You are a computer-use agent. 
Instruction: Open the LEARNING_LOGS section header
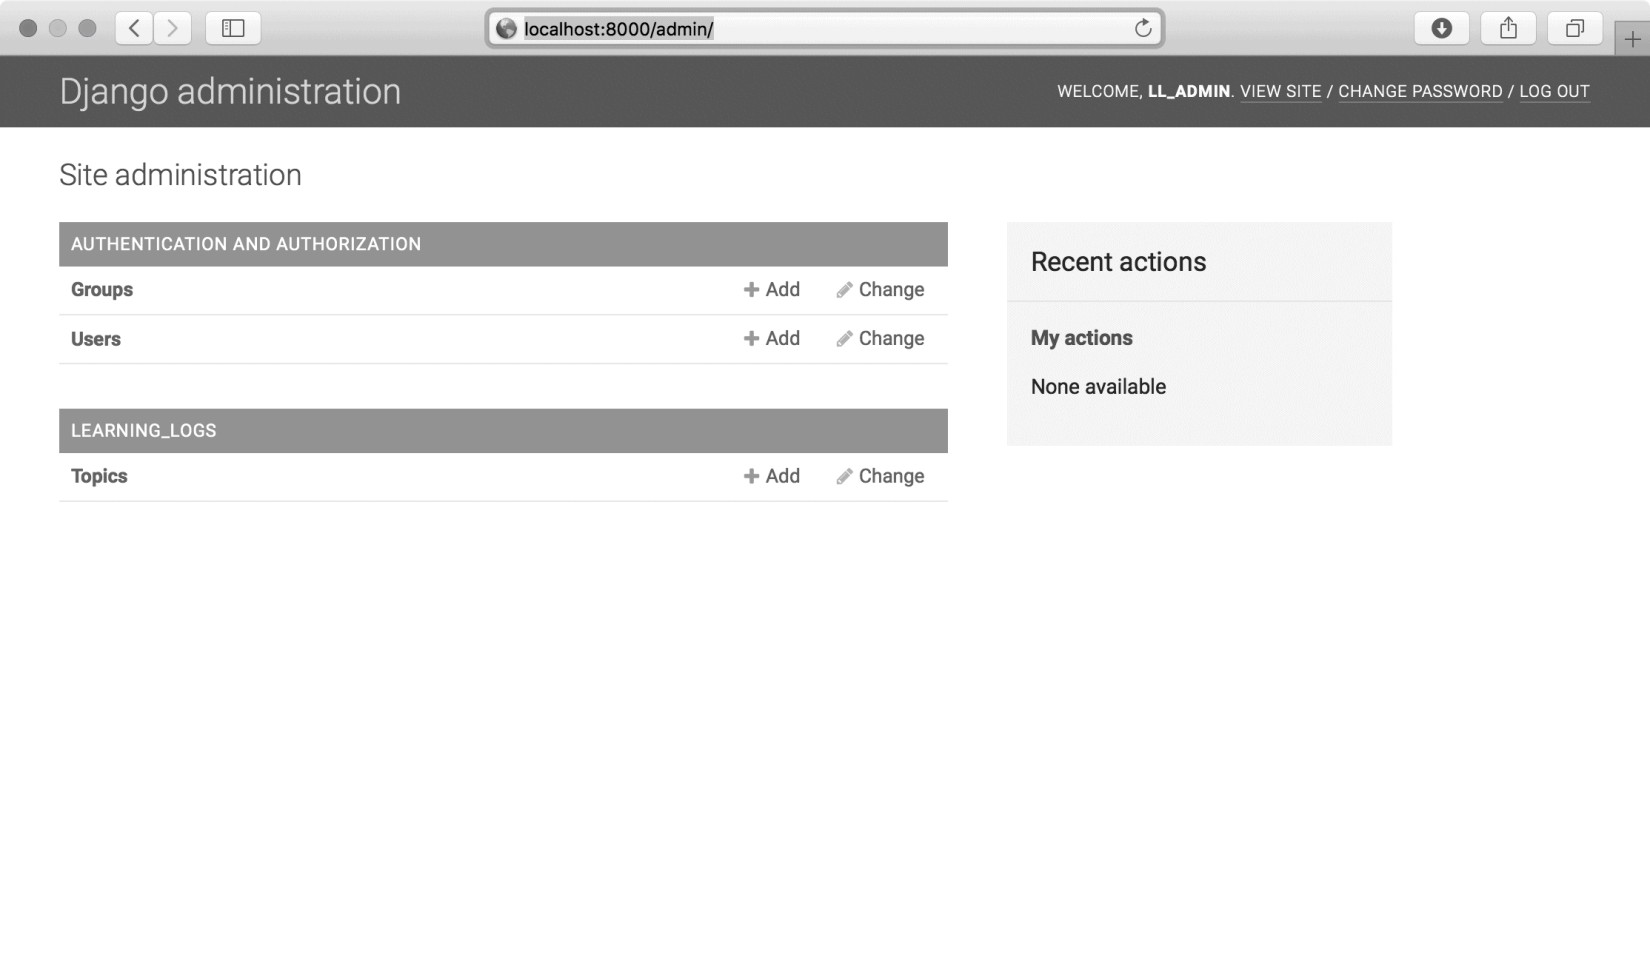pos(144,431)
